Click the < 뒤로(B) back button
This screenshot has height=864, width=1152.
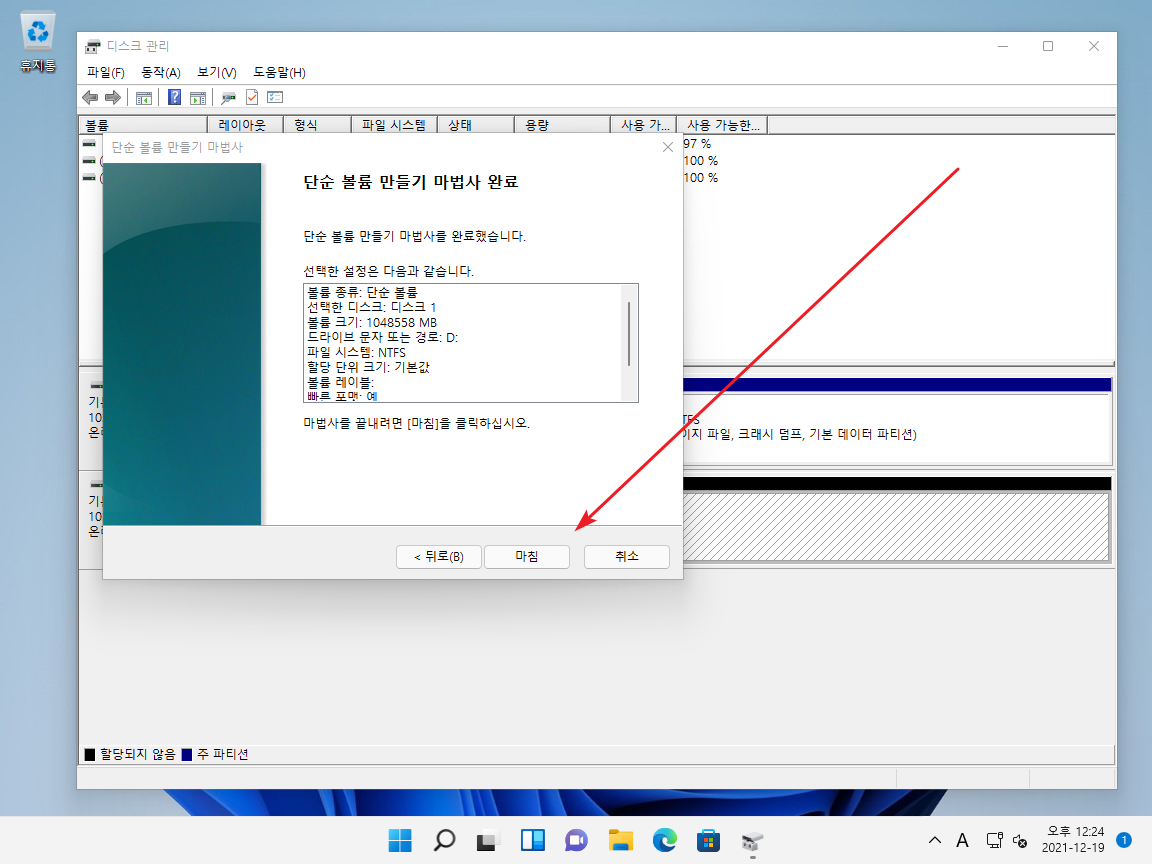tap(439, 556)
